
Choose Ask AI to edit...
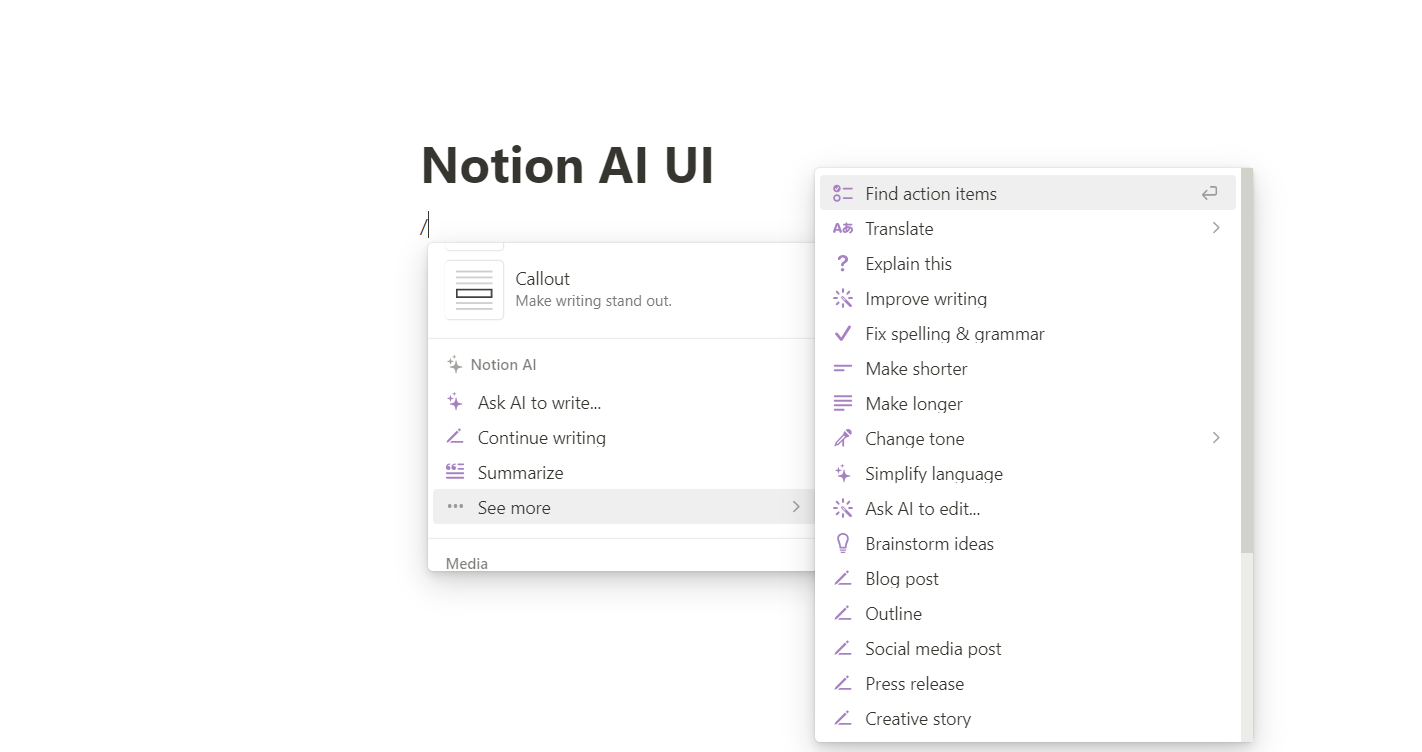click(x=1028, y=509)
